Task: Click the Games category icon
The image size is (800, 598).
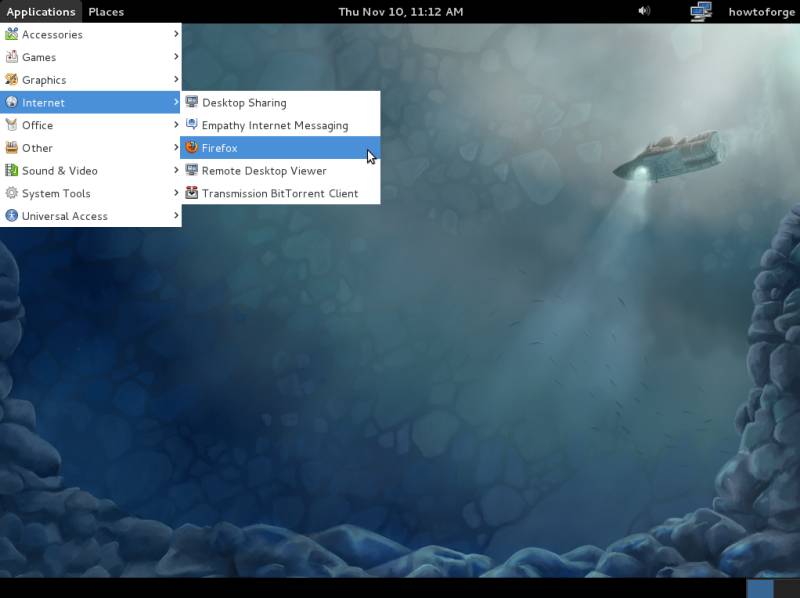Action: coord(11,57)
